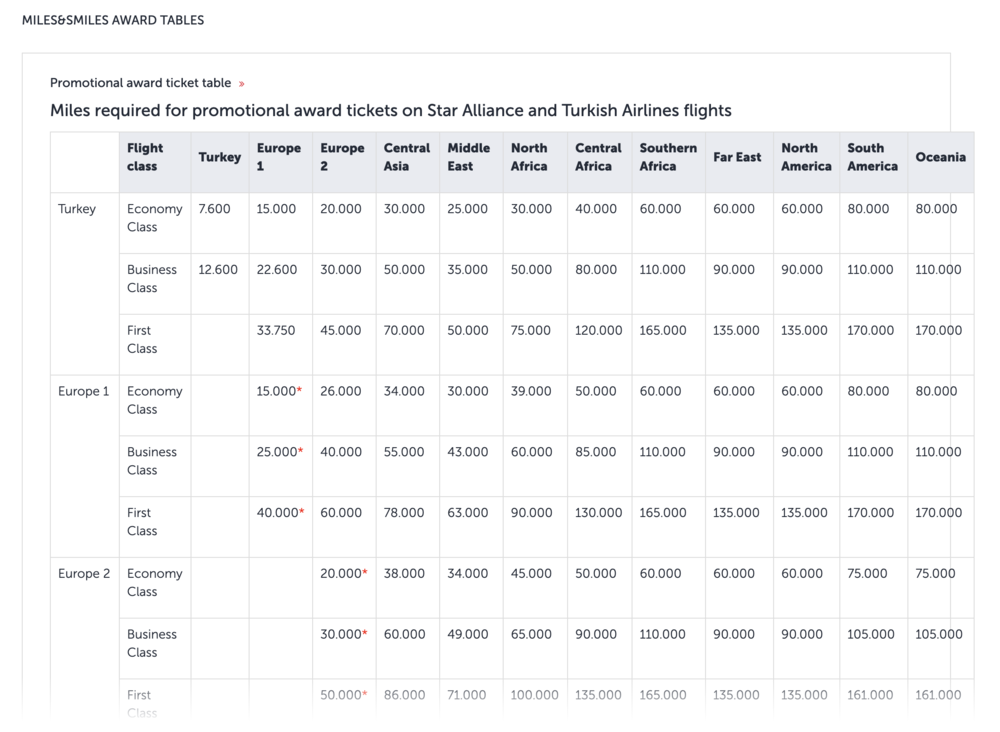Select the Europe 2 origin row label
Screen dimensions: 1000x732
click(x=84, y=574)
